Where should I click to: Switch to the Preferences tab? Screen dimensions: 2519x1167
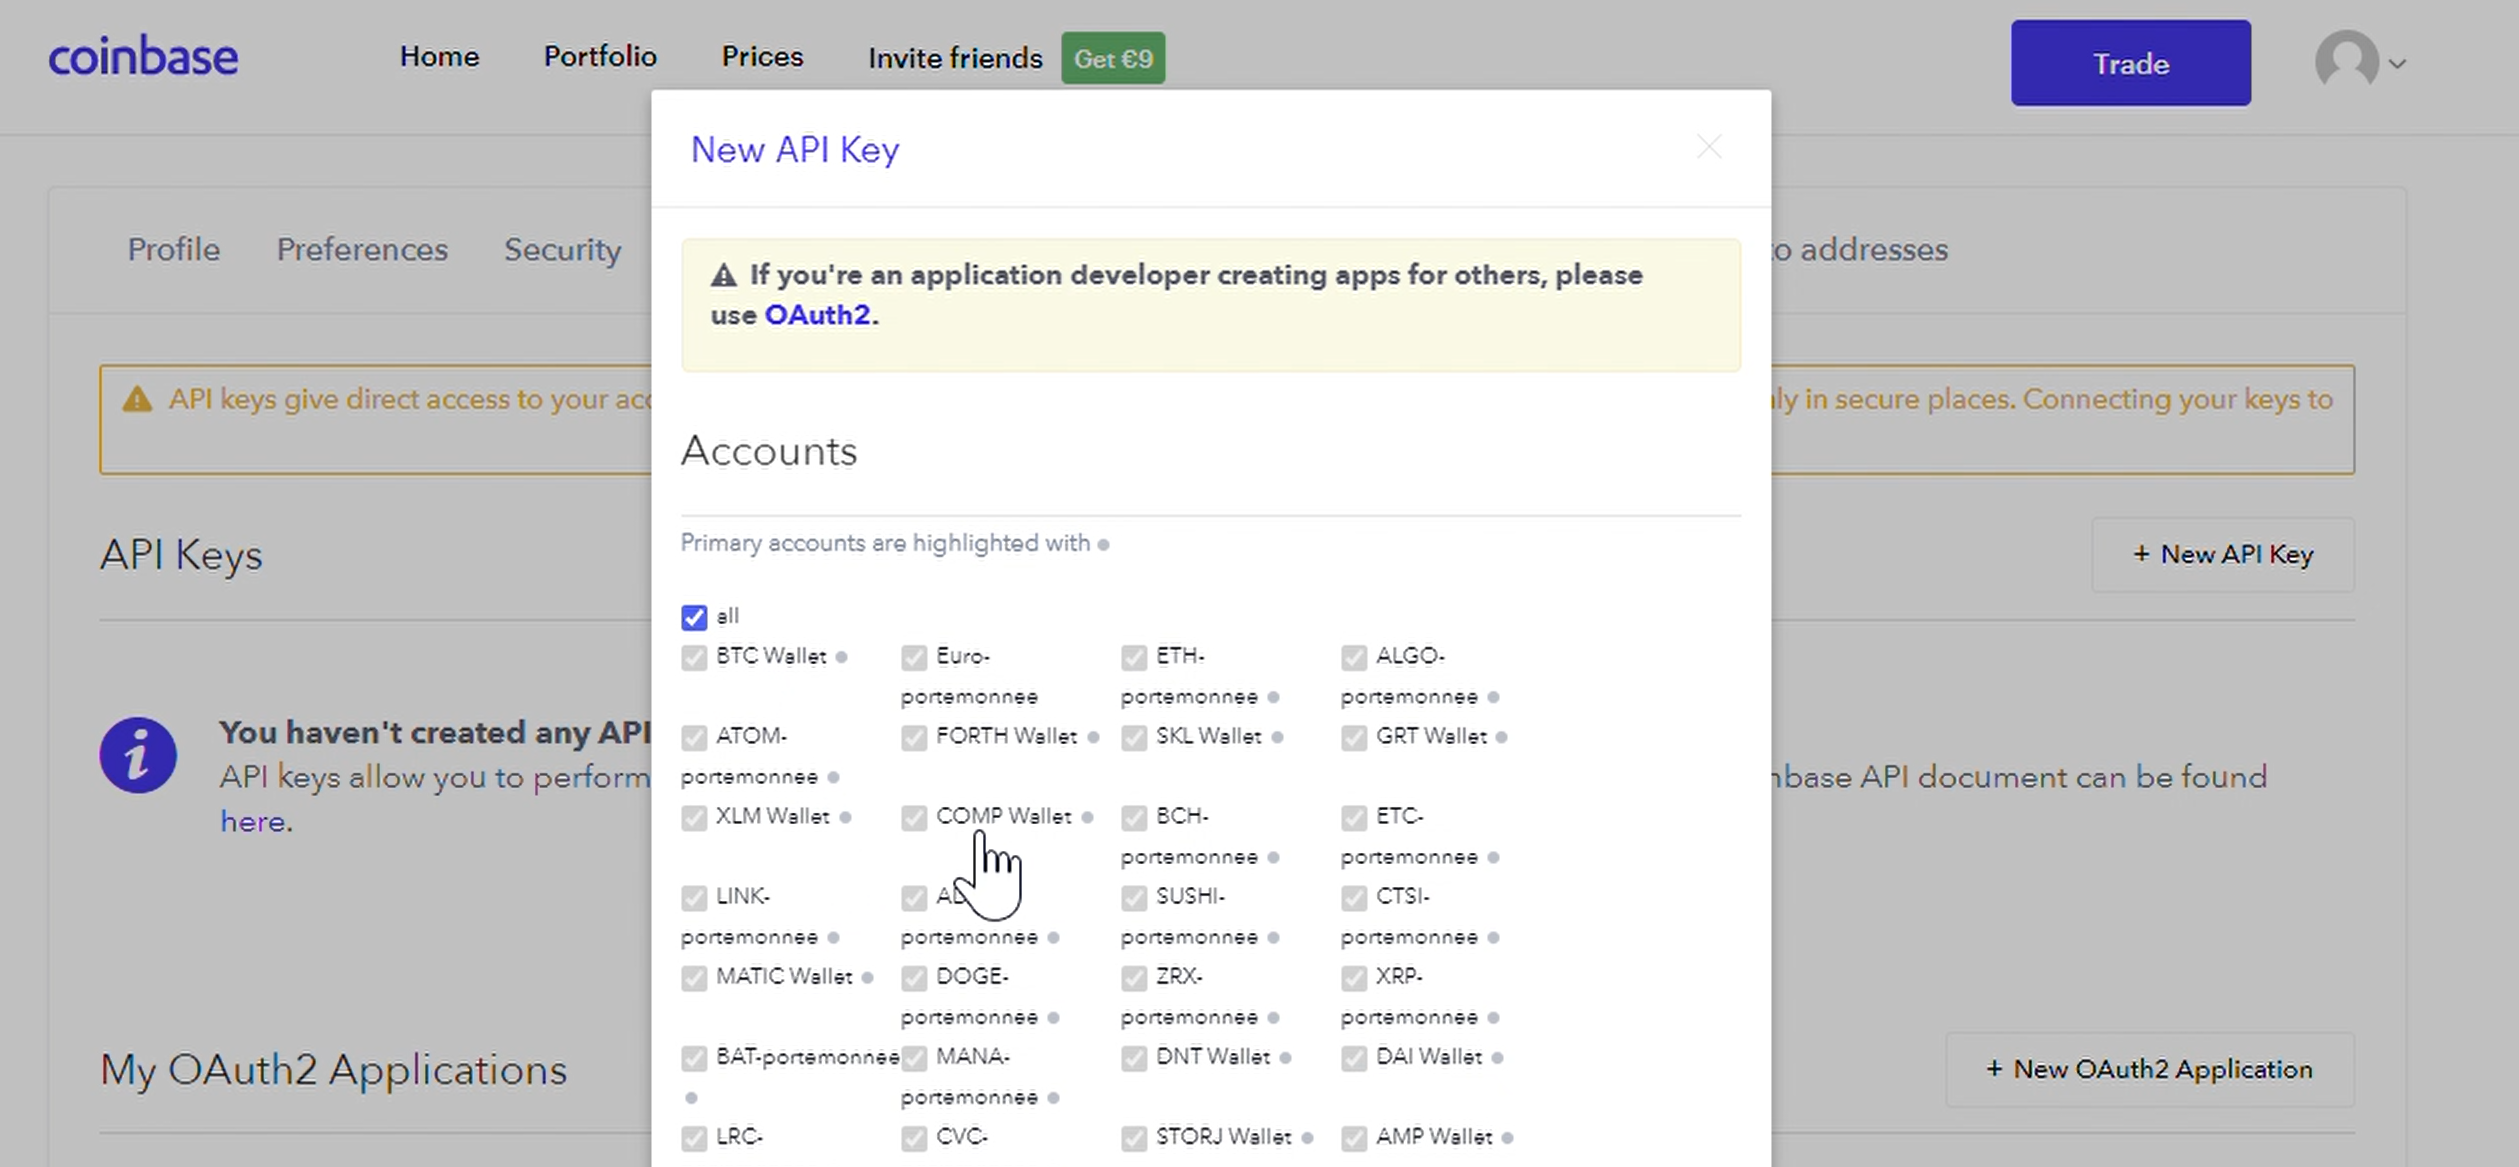[362, 249]
